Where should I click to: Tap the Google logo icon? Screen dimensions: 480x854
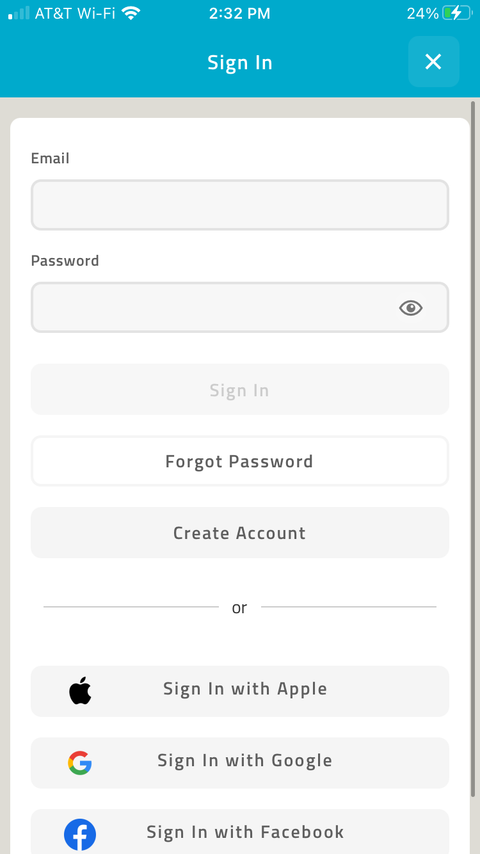[x=80, y=762]
